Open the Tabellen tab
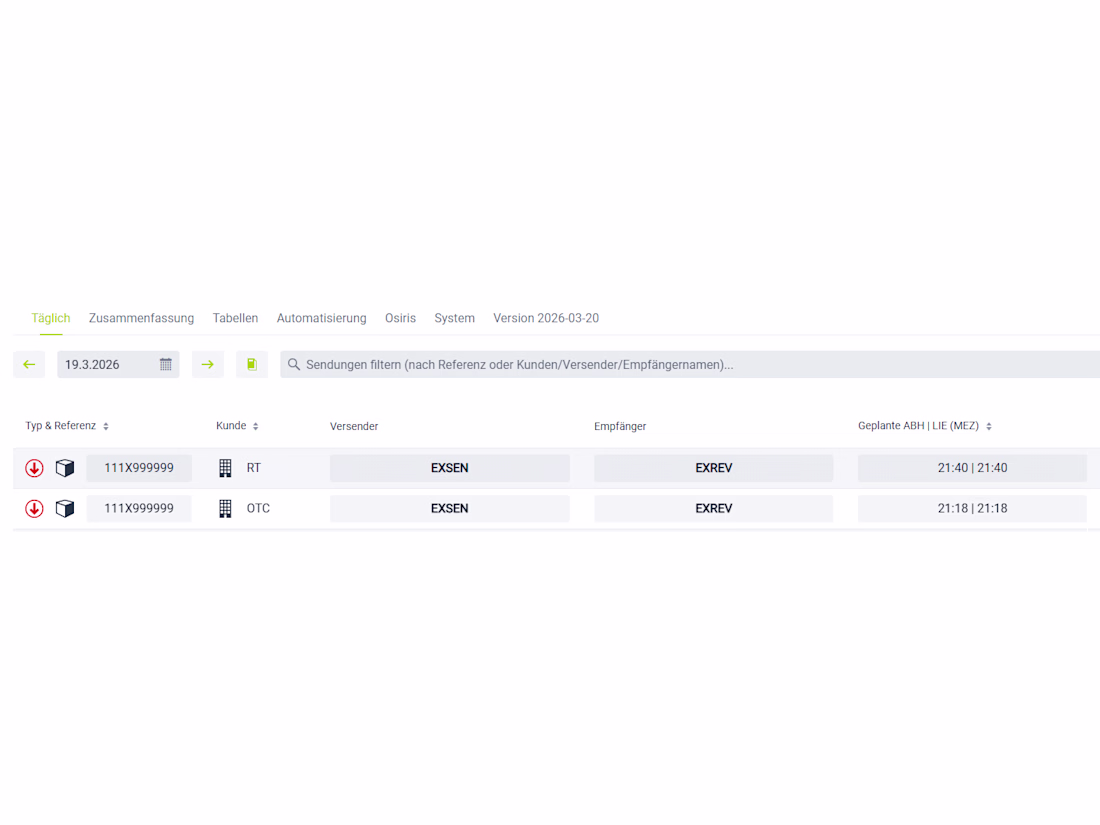The width and height of the screenshot is (1100, 825). coord(235,318)
